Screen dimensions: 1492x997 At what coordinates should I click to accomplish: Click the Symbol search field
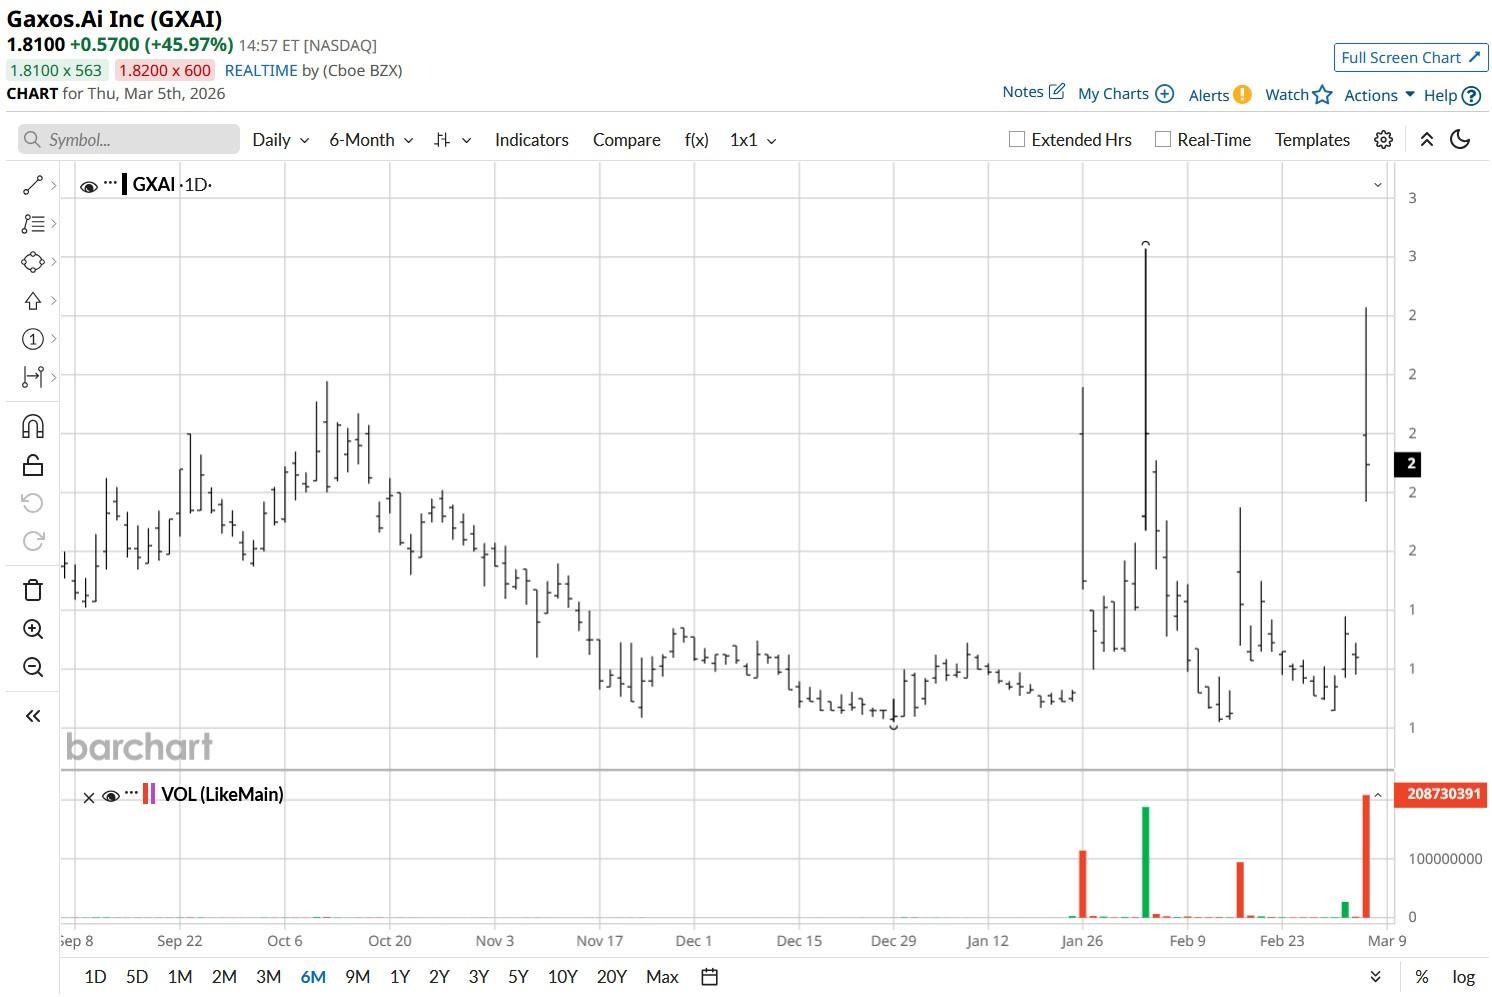[x=129, y=140]
